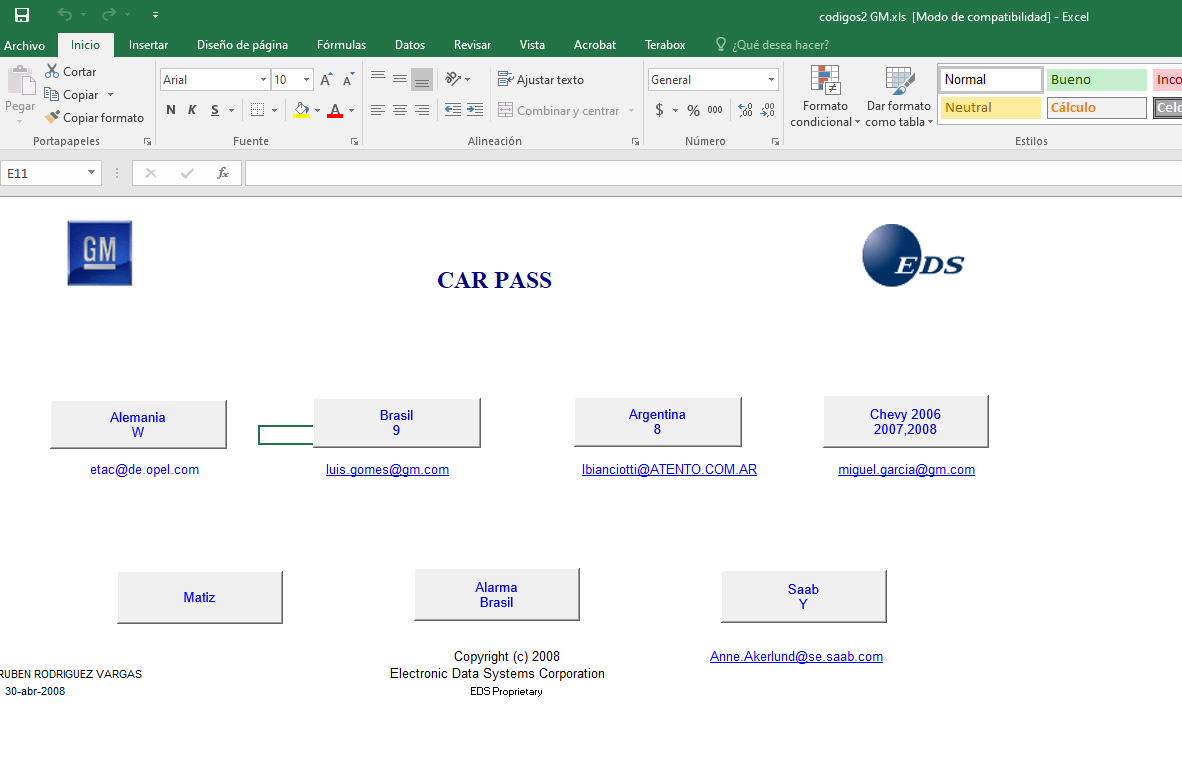1182x768 pixels.
Task: Center text with the center-align icon
Action: point(400,111)
